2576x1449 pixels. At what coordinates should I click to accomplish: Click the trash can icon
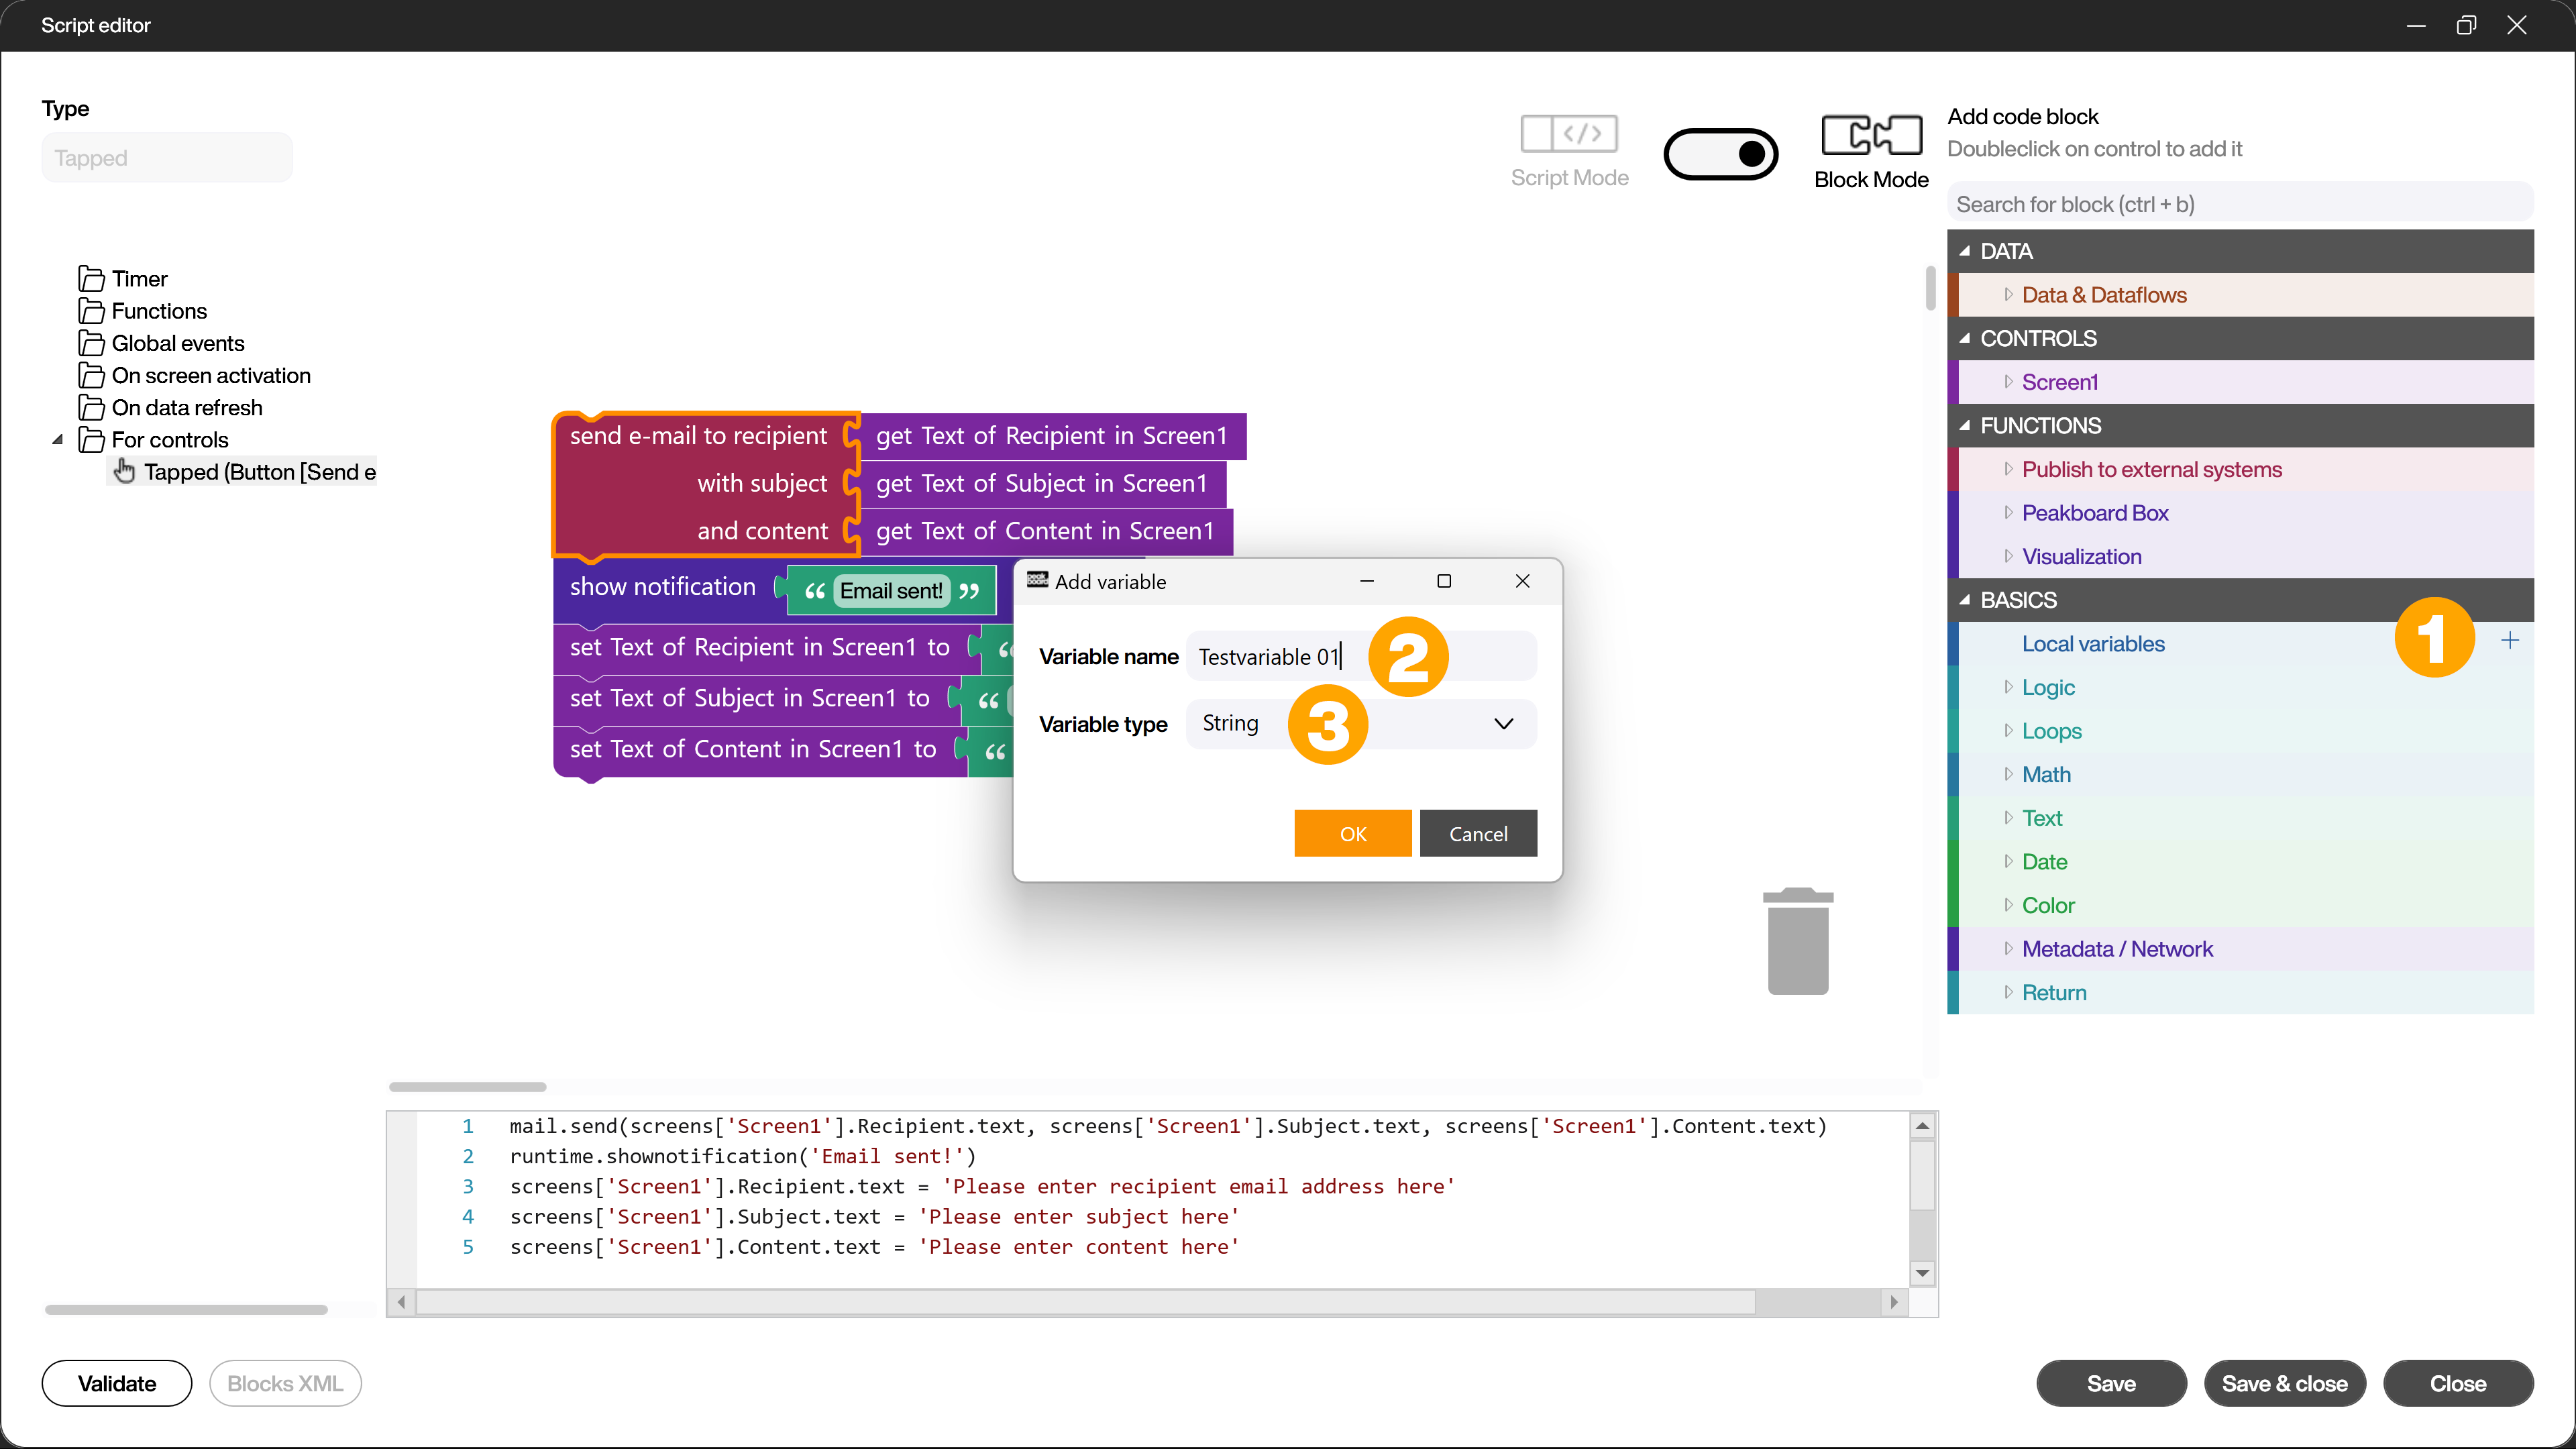(x=1798, y=941)
